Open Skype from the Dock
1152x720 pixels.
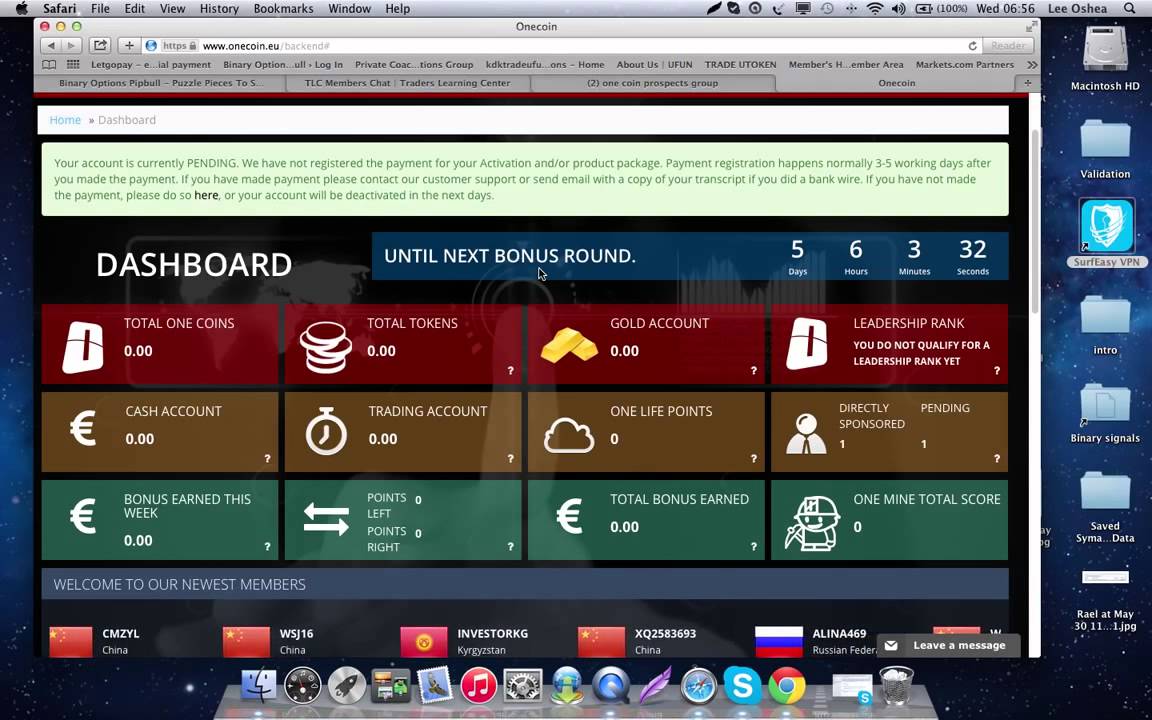743,685
